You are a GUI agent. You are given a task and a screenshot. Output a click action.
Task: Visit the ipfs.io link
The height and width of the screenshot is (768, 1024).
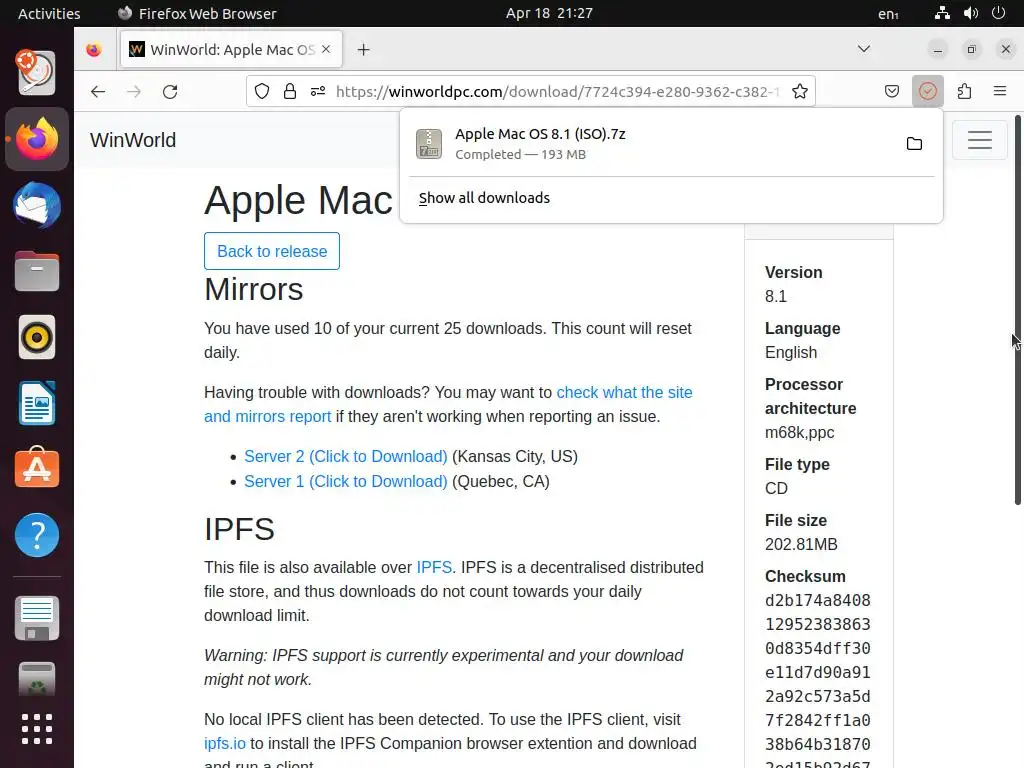coord(225,744)
